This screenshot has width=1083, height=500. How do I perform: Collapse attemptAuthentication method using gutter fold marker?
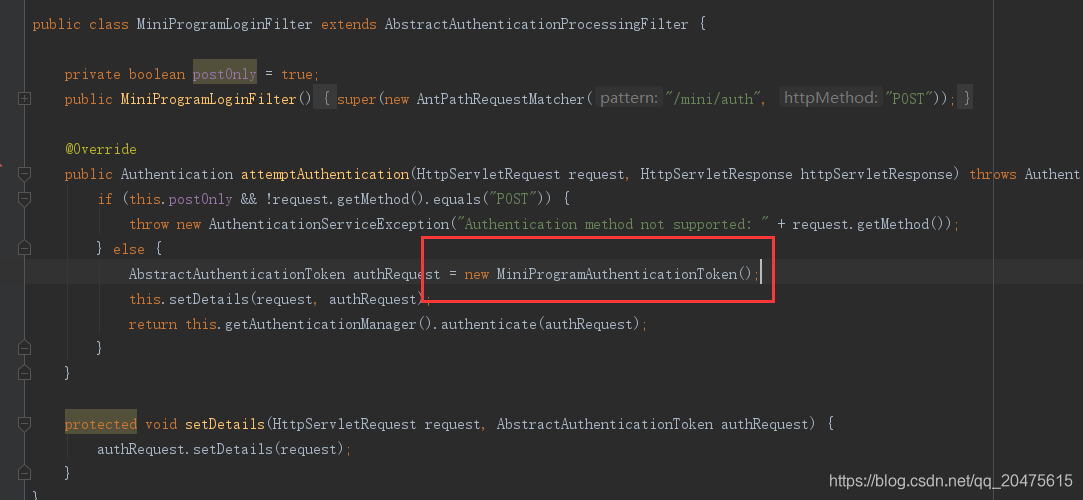[x=24, y=174]
